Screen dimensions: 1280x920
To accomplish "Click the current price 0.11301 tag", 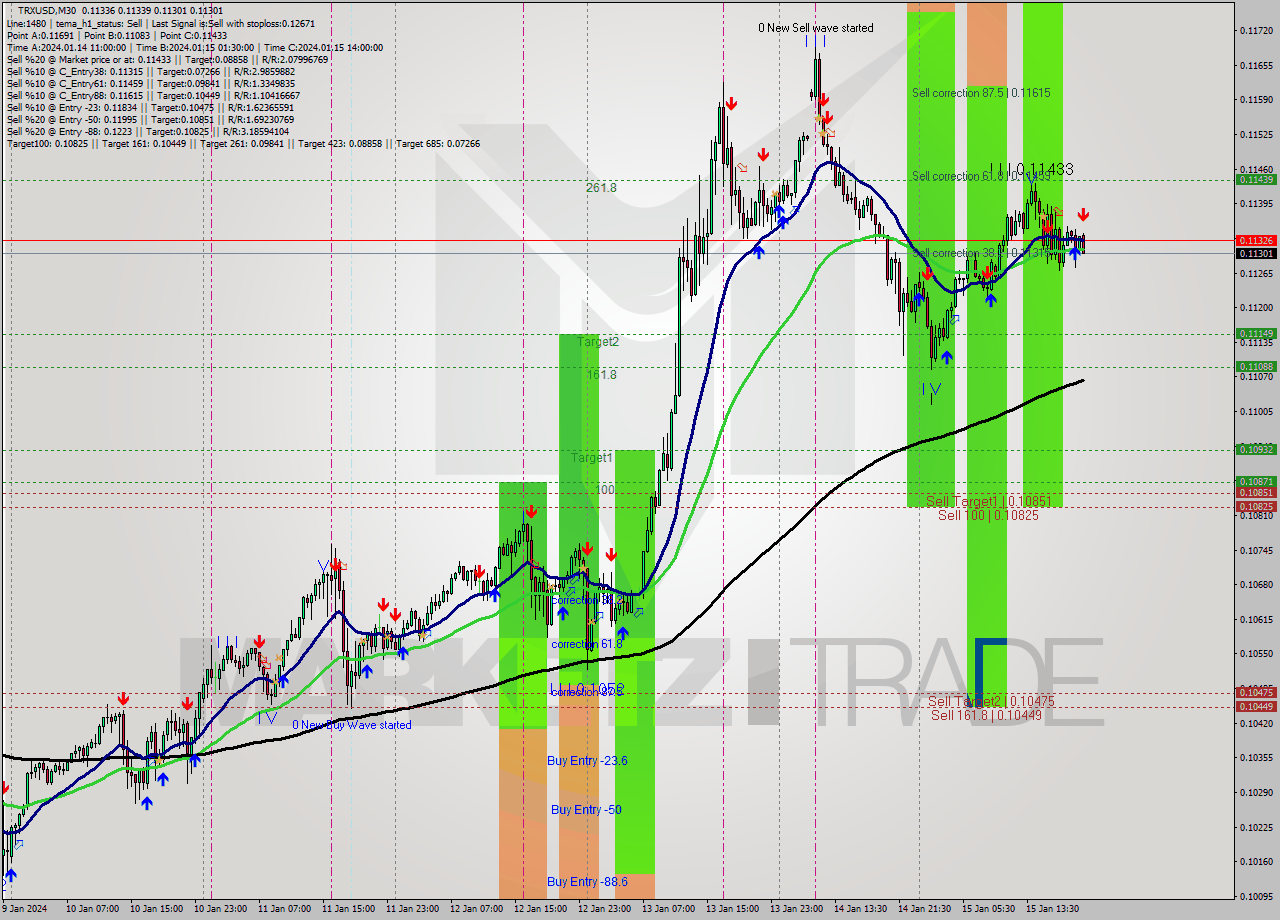I will pyautogui.click(x=1256, y=254).
